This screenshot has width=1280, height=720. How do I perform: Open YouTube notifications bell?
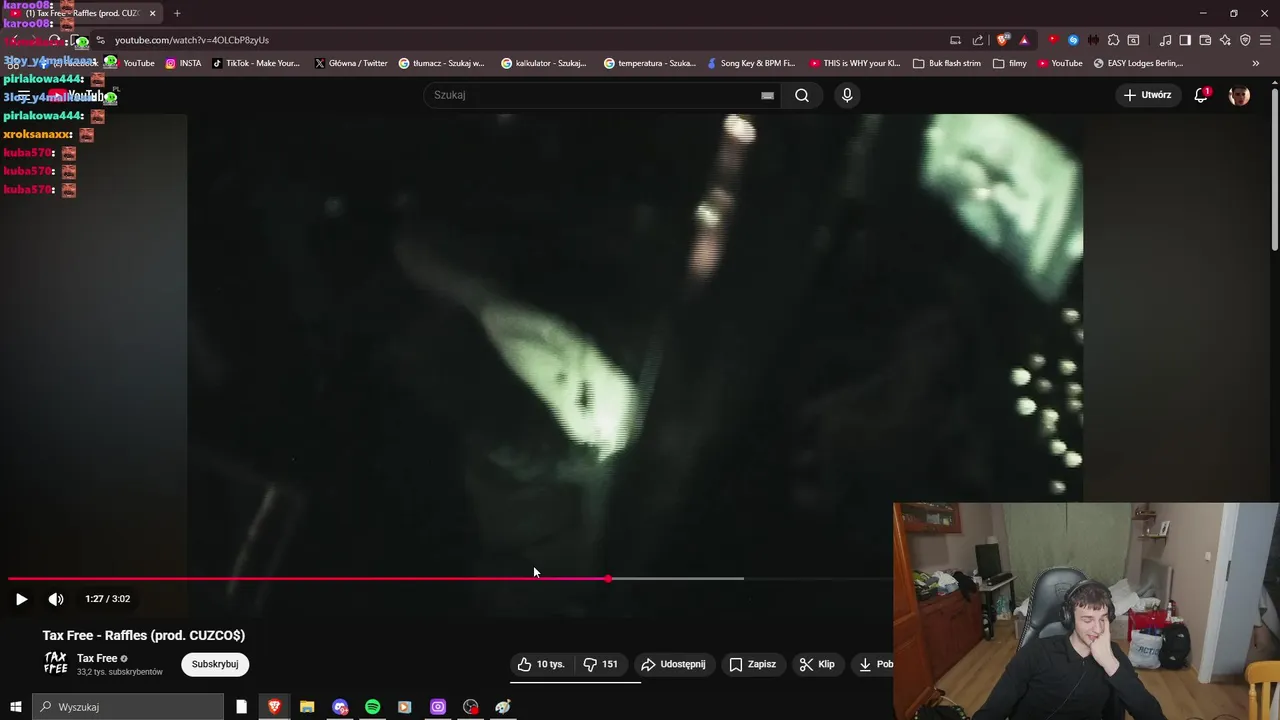(x=1201, y=95)
